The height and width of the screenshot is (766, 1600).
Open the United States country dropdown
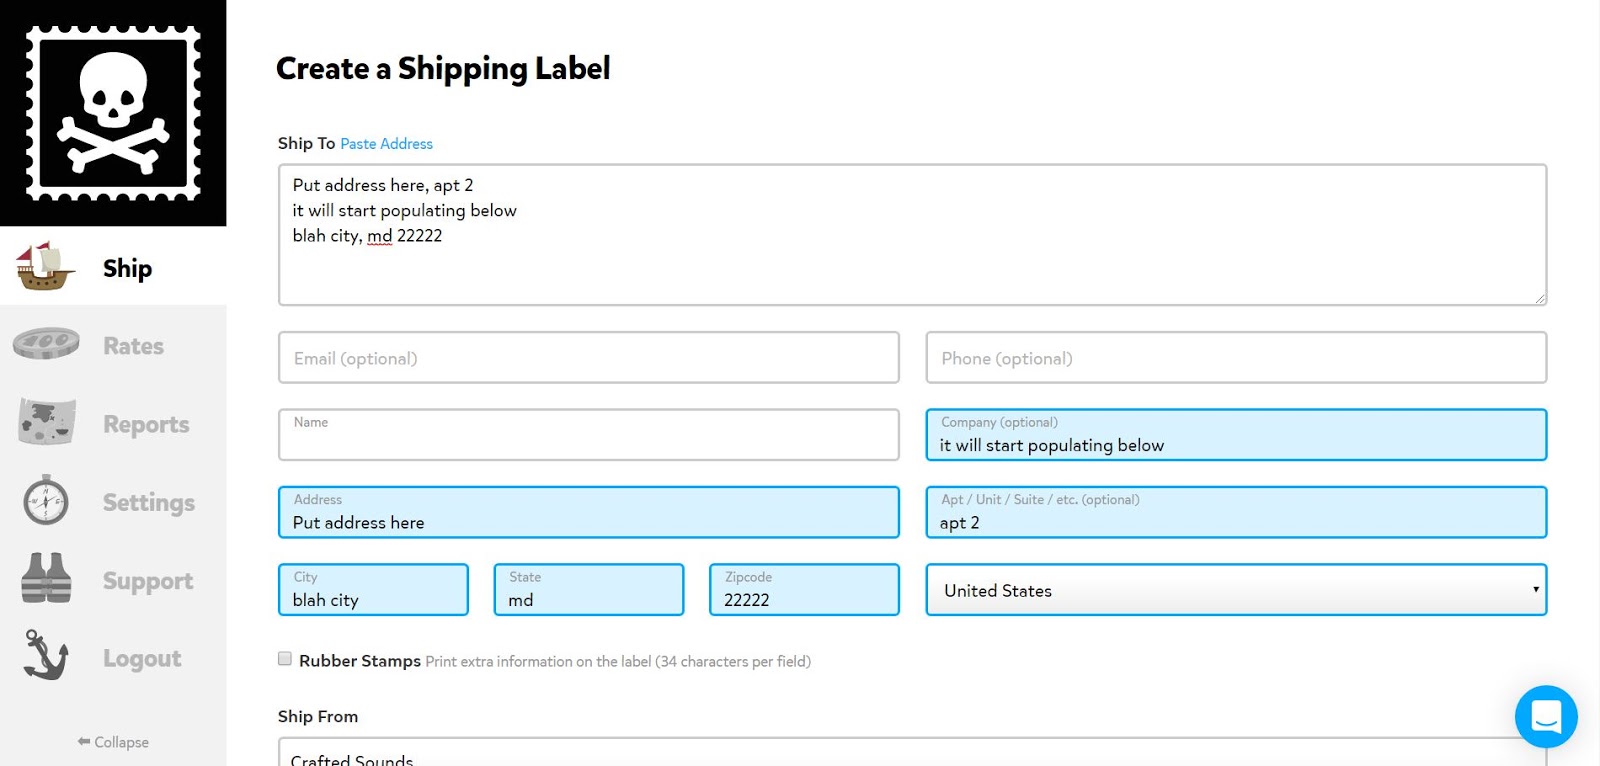click(x=1235, y=590)
